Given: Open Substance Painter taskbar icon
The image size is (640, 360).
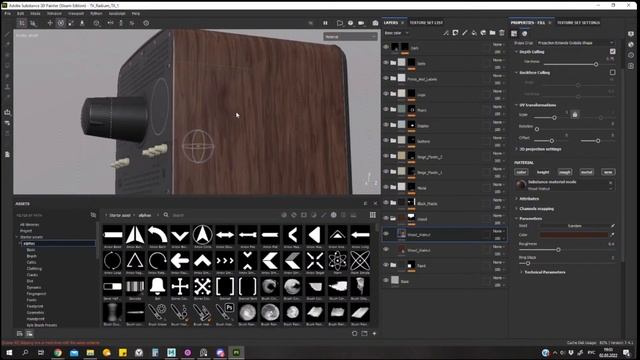Looking at the screenshot, I should tap(236, 352).
